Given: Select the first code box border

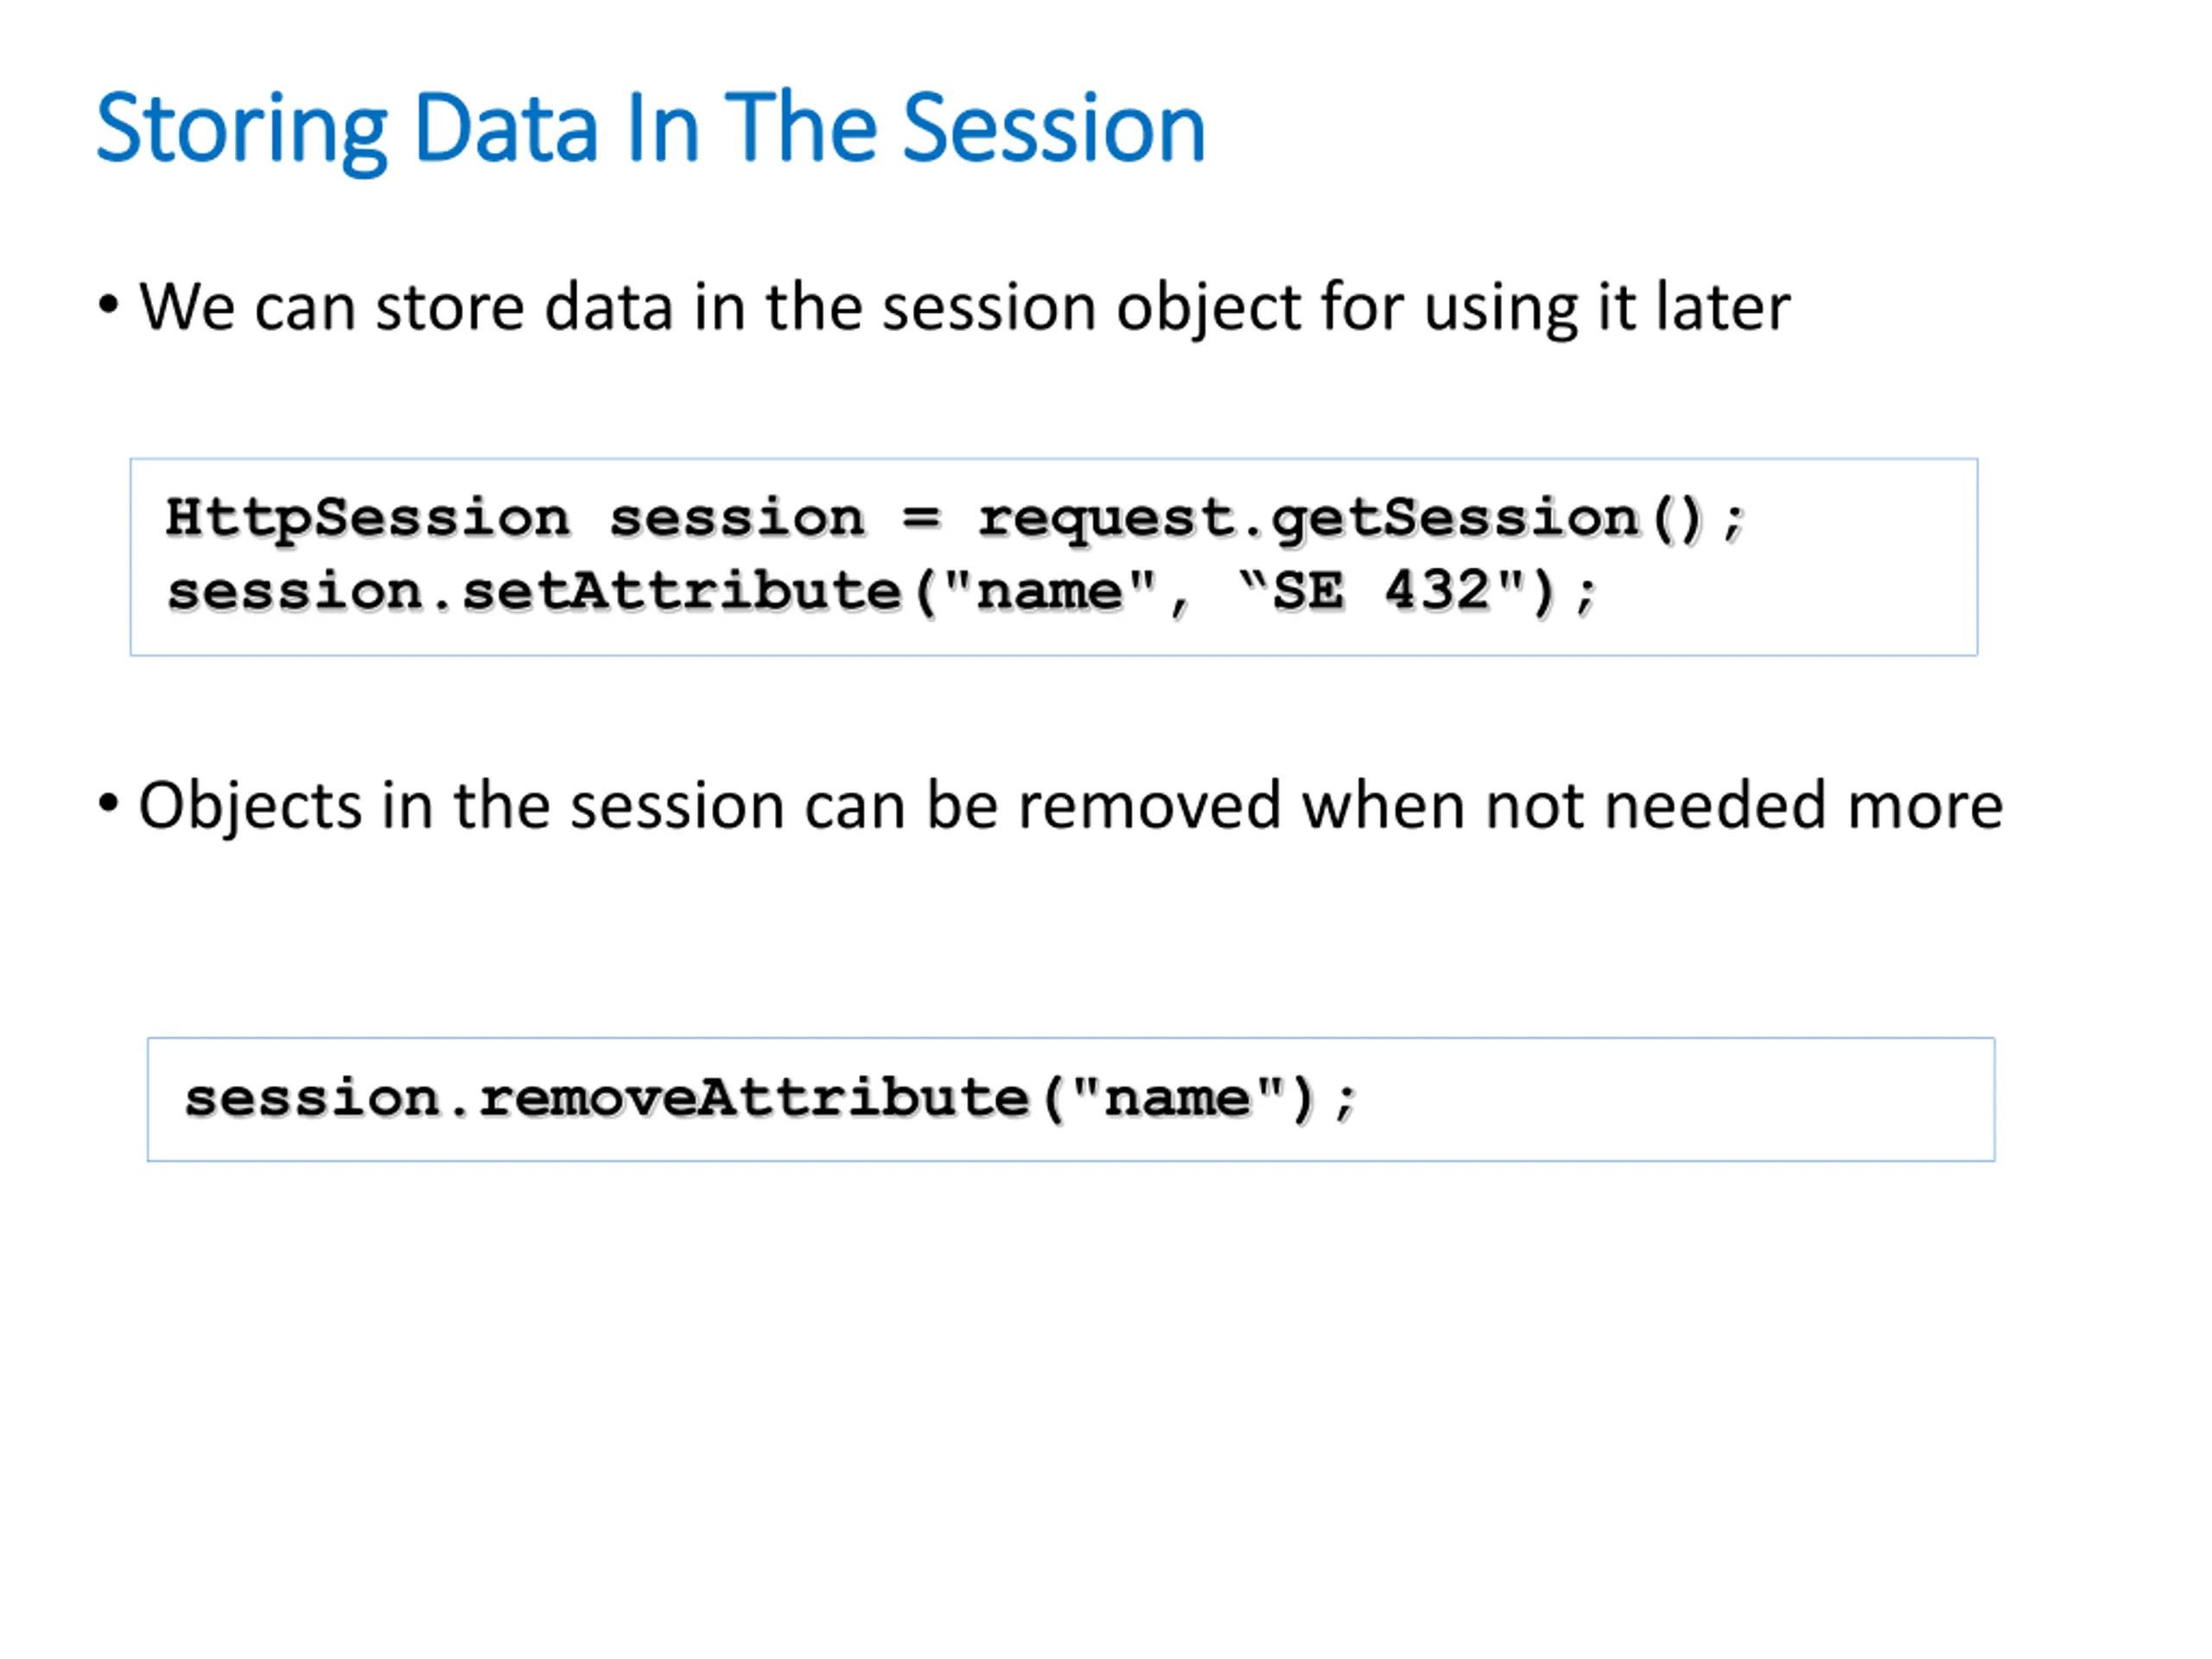Looking at the screenshot, I should coord(1053,557).
